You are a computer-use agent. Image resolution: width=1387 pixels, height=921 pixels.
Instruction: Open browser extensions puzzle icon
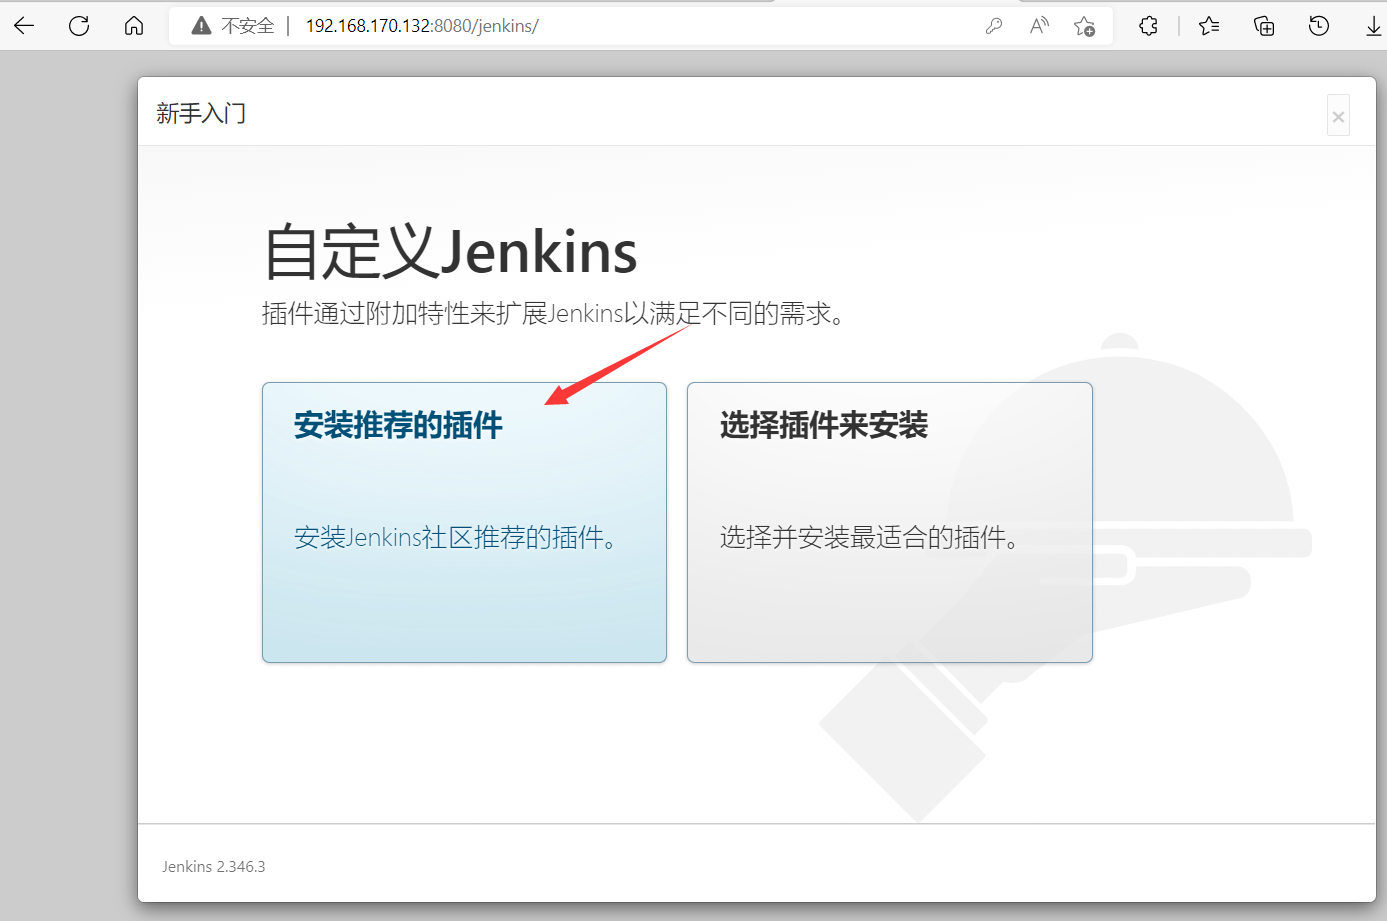coord(1148,26)
